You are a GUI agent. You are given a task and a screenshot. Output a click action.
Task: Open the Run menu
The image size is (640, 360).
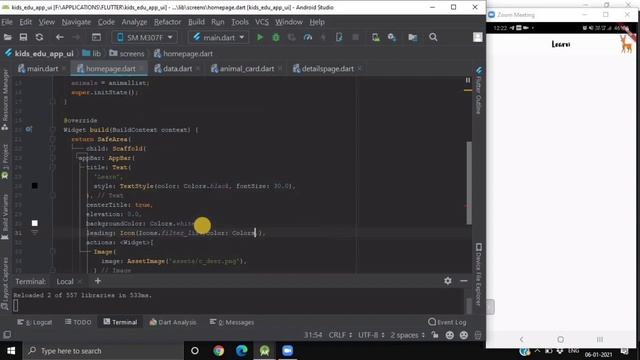pyautogui.click(x=218, y=22)
